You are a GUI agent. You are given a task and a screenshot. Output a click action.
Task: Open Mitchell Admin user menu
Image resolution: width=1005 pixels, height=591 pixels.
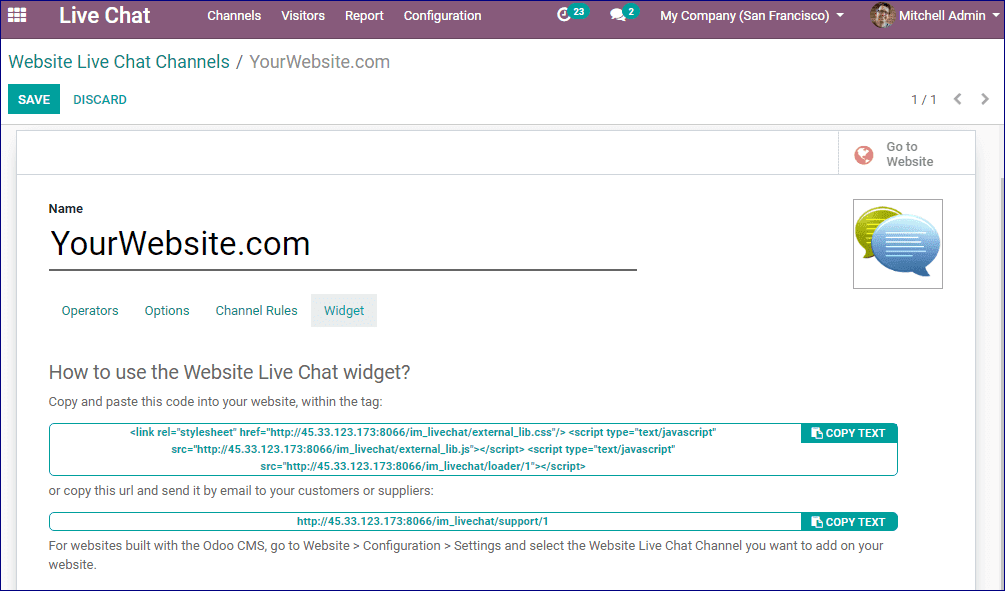pyautogui.click(x=934, y=15)
